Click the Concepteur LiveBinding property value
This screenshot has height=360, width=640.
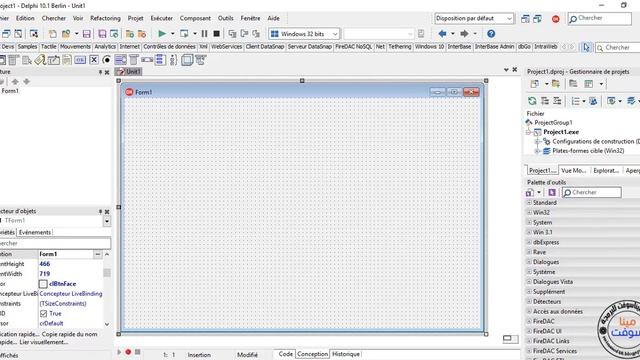[71, 293]
